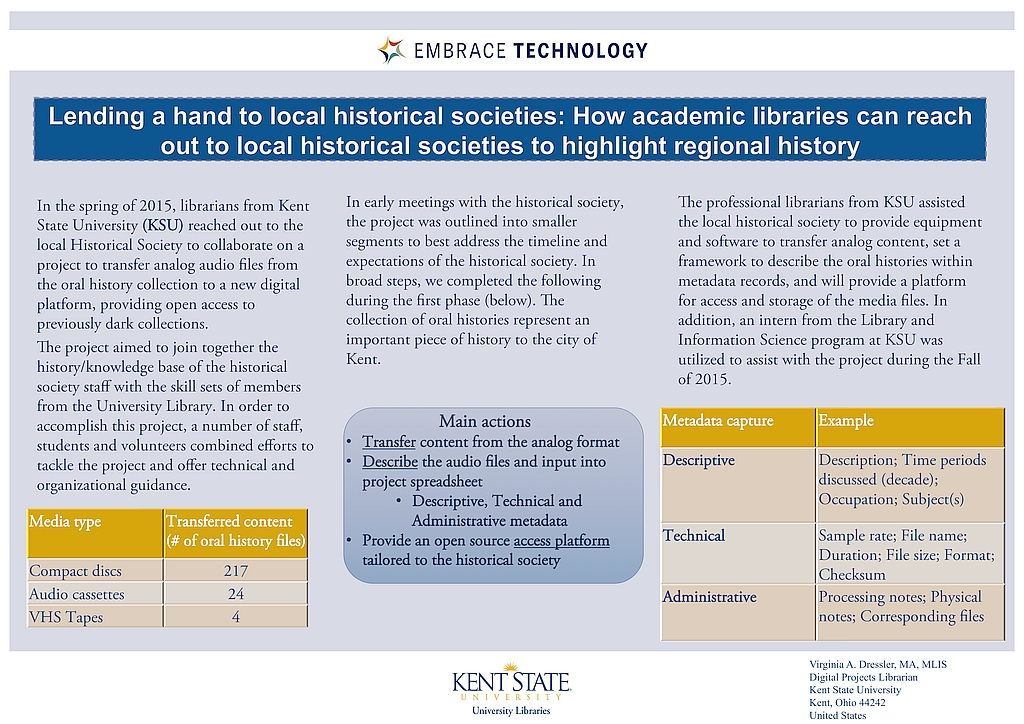Click the Media type column header
The height and width of the screenshot is (724, 1024).
66,522
